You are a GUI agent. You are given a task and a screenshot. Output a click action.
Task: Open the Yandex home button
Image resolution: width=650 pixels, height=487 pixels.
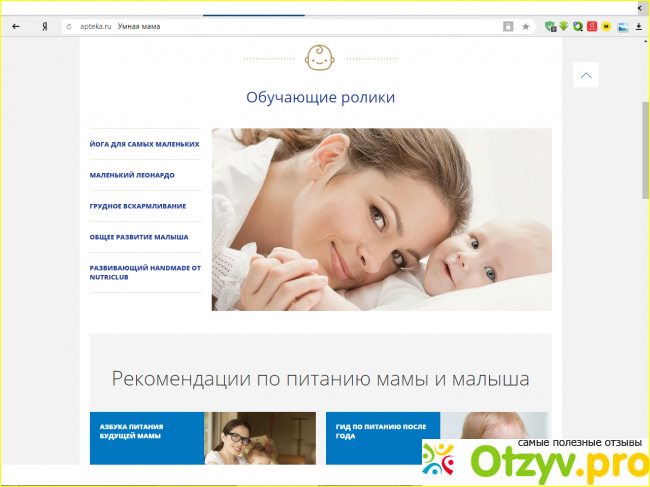pyautogui.click(x=44, y=26)
